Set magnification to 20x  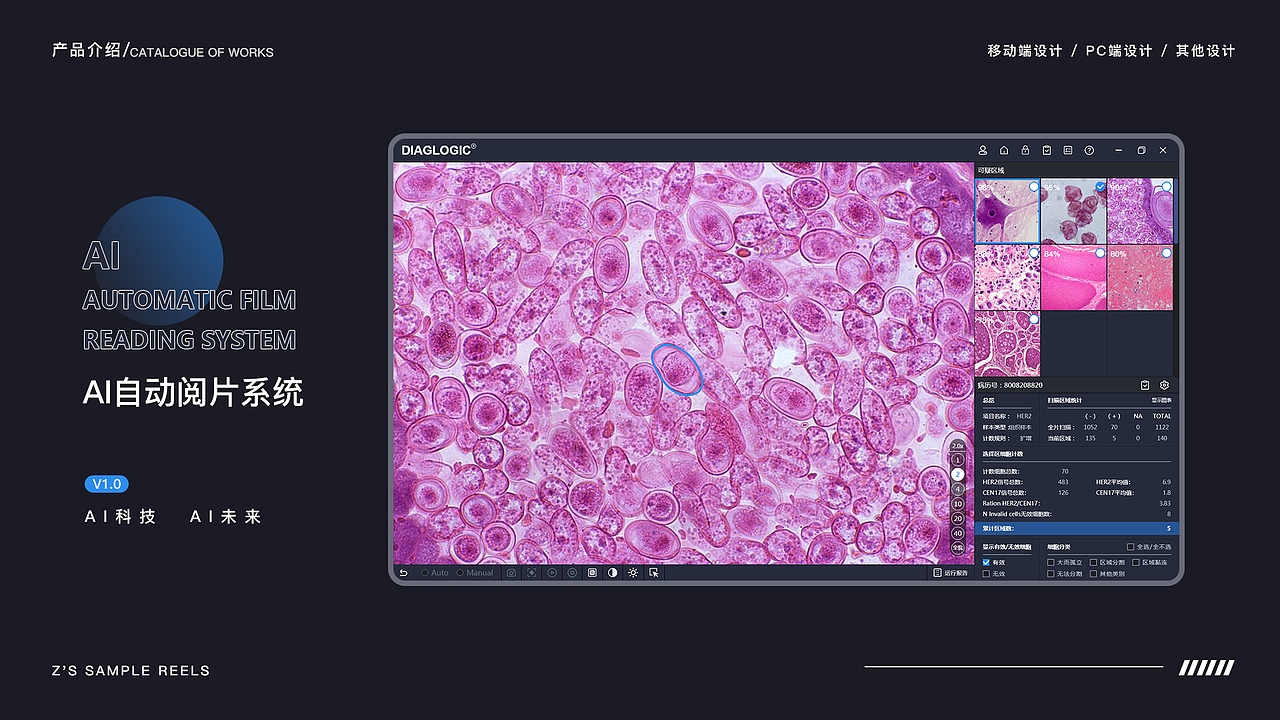click(958, 518)
